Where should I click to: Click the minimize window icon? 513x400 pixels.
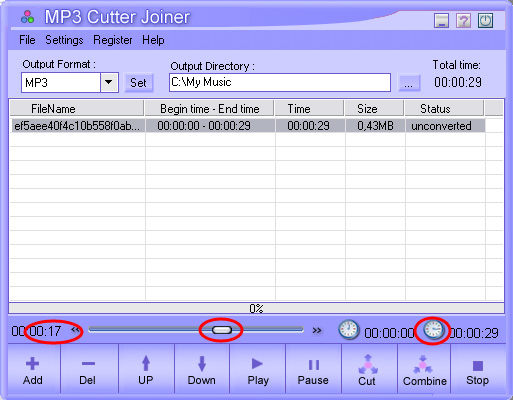(x=441, y=21)
